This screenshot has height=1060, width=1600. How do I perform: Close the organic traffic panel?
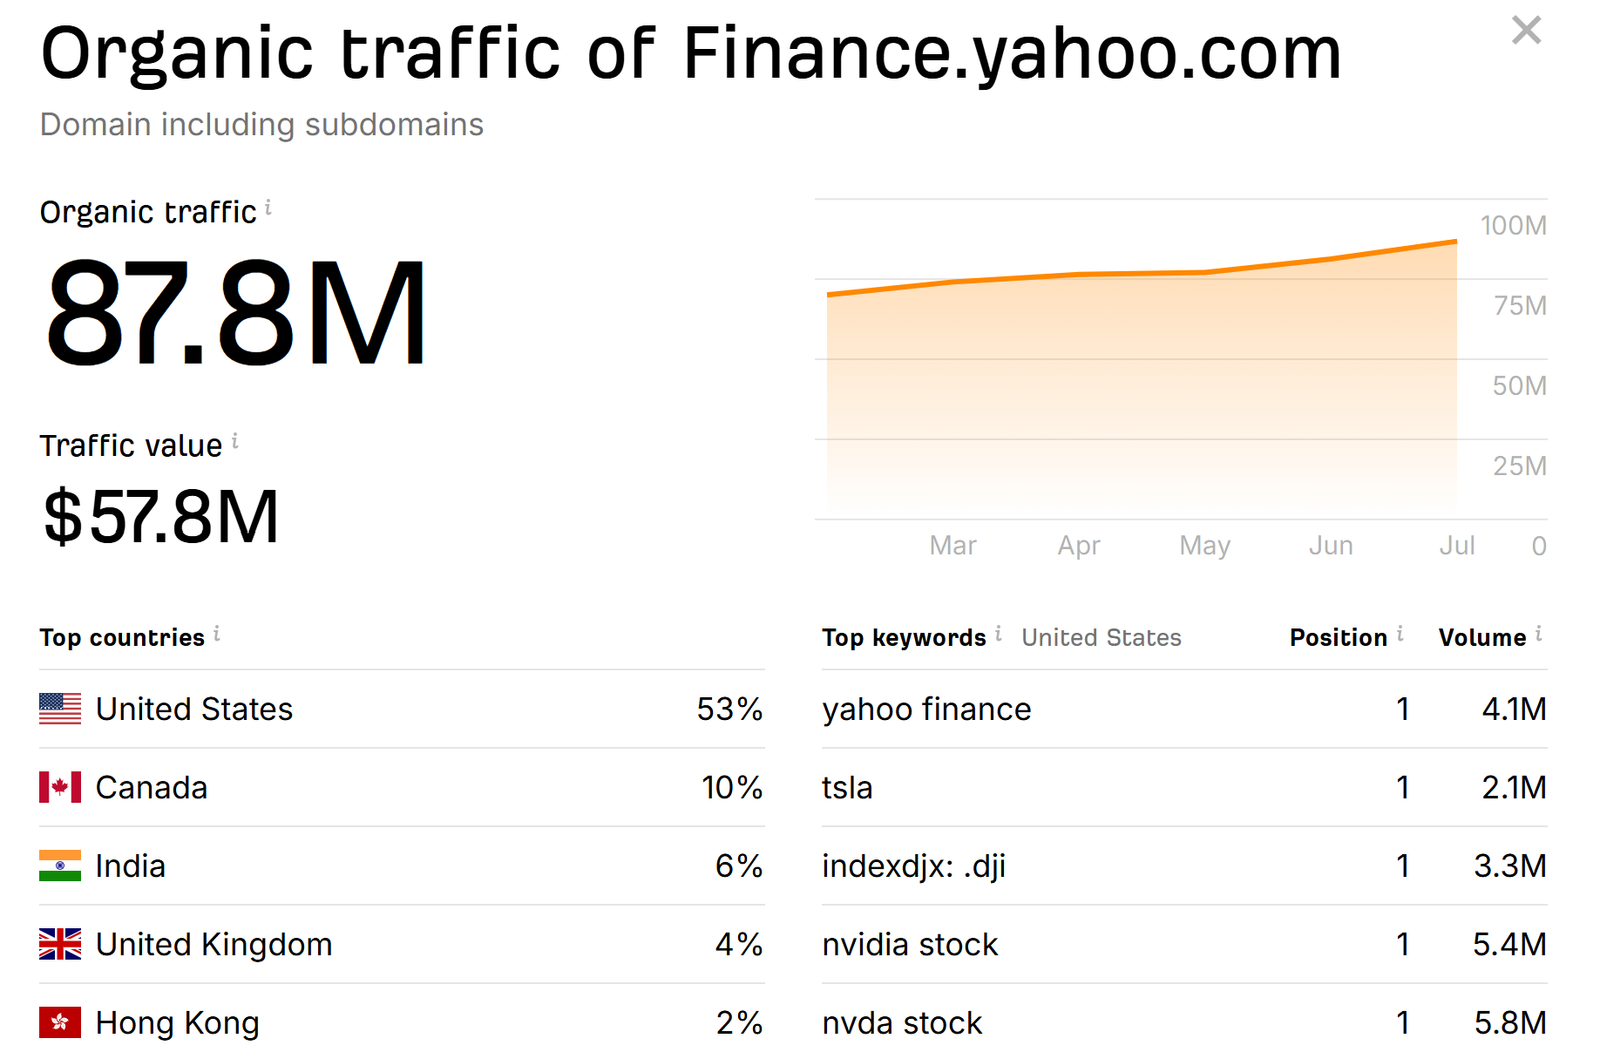click(1526, 30)
